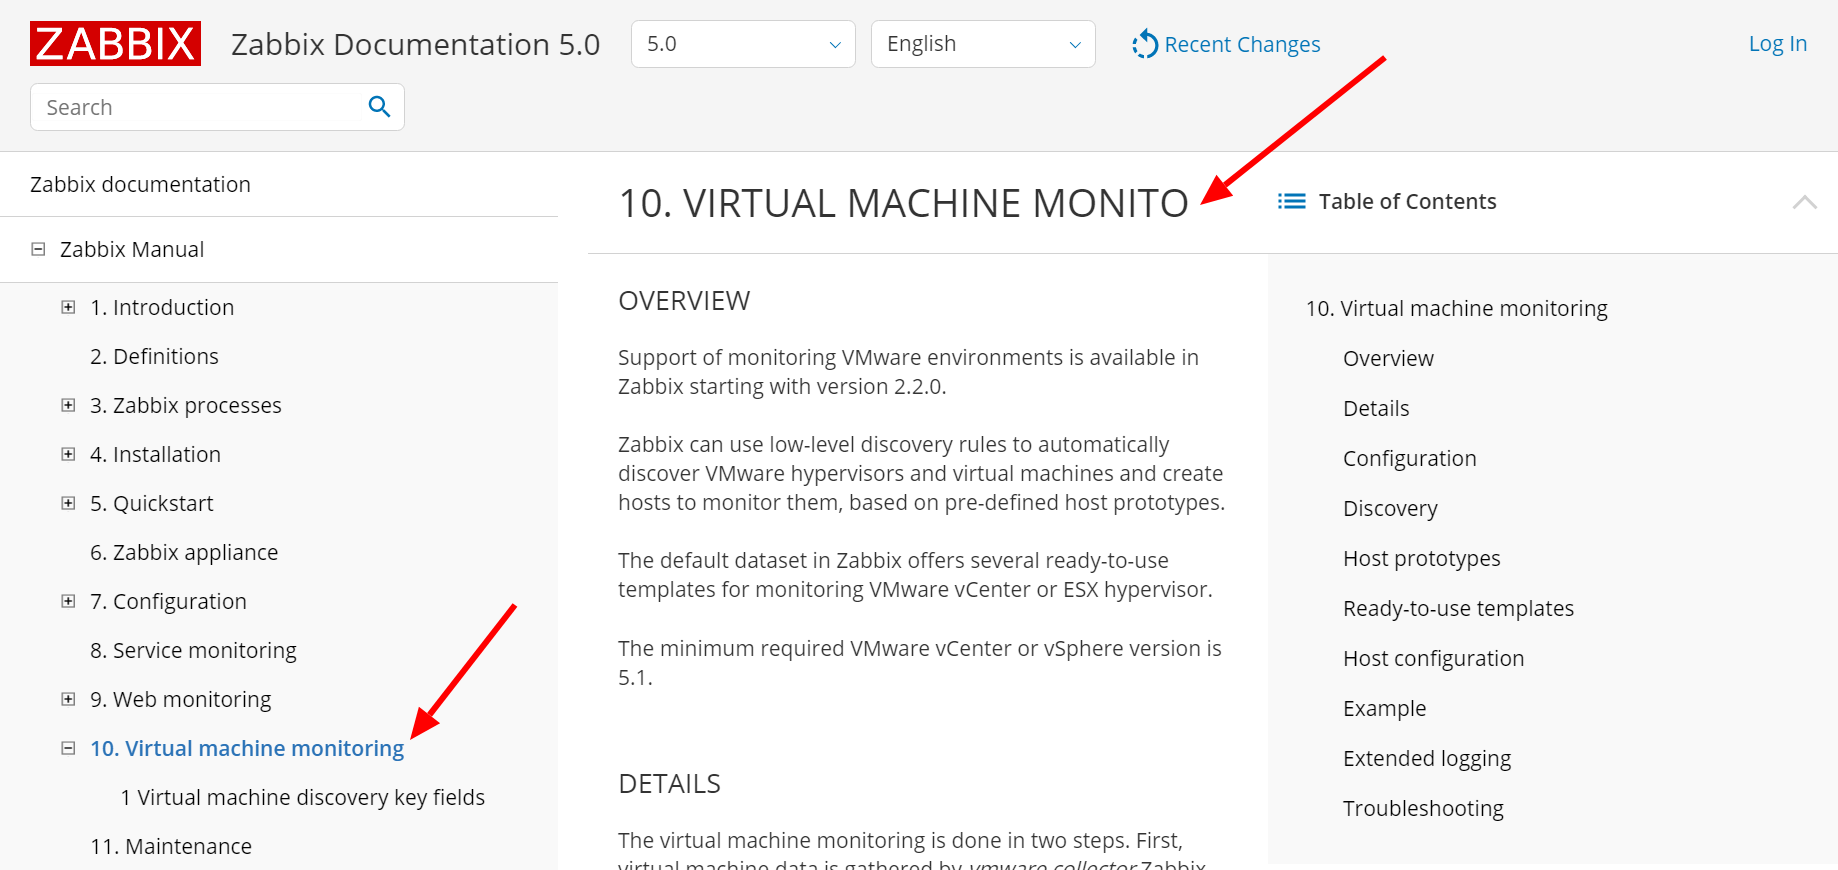Image resolution: width=1838 pixels, height=870 pixels.
Task: Jump to Troubleshooting in TOC
Action: coord(1423,808)
